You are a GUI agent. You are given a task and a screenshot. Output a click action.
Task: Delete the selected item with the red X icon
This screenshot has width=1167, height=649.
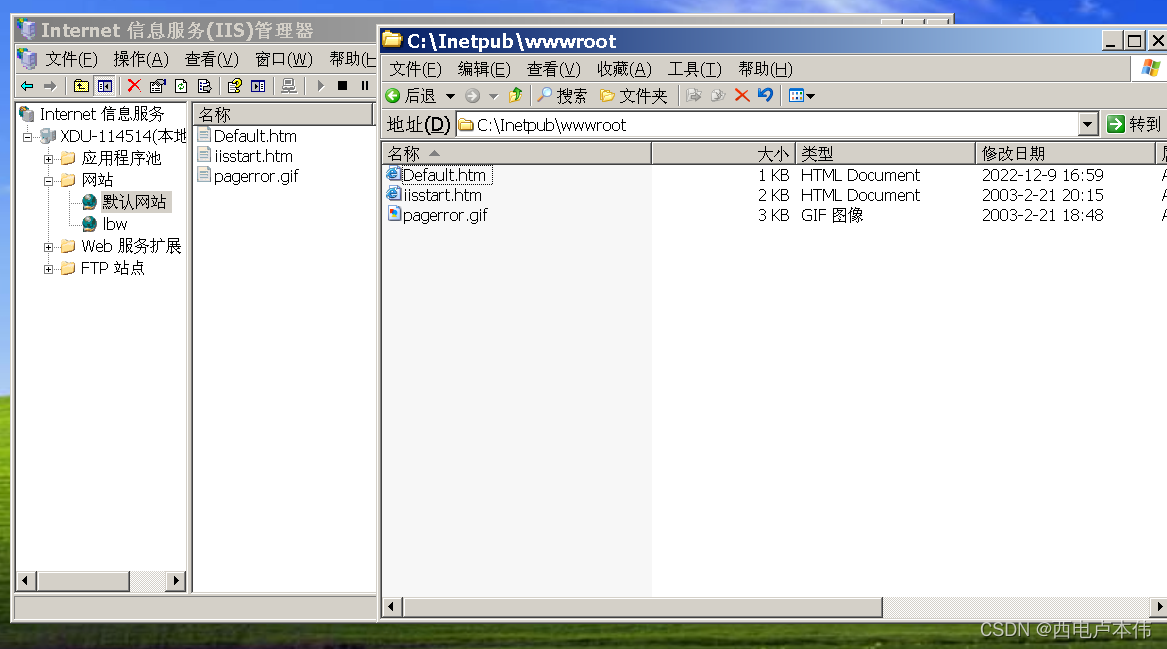tap(134, 85)
